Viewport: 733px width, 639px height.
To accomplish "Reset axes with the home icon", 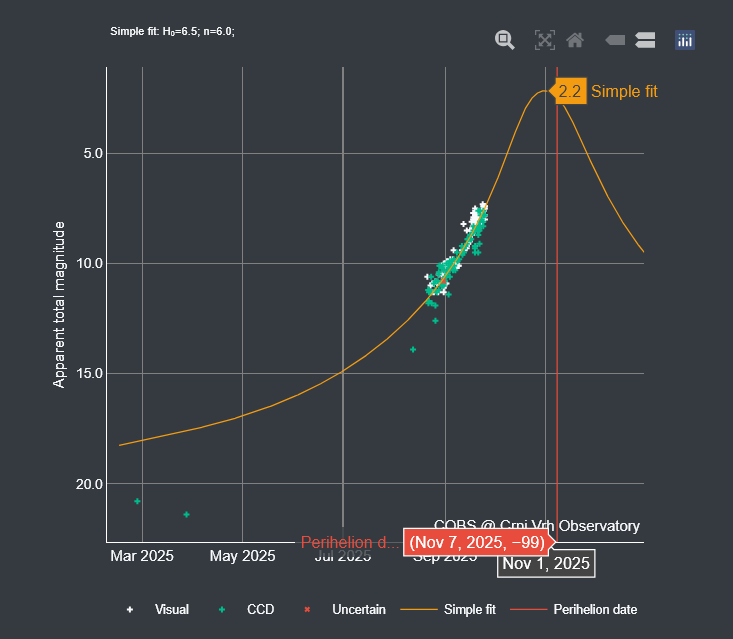I will [574, 40].
